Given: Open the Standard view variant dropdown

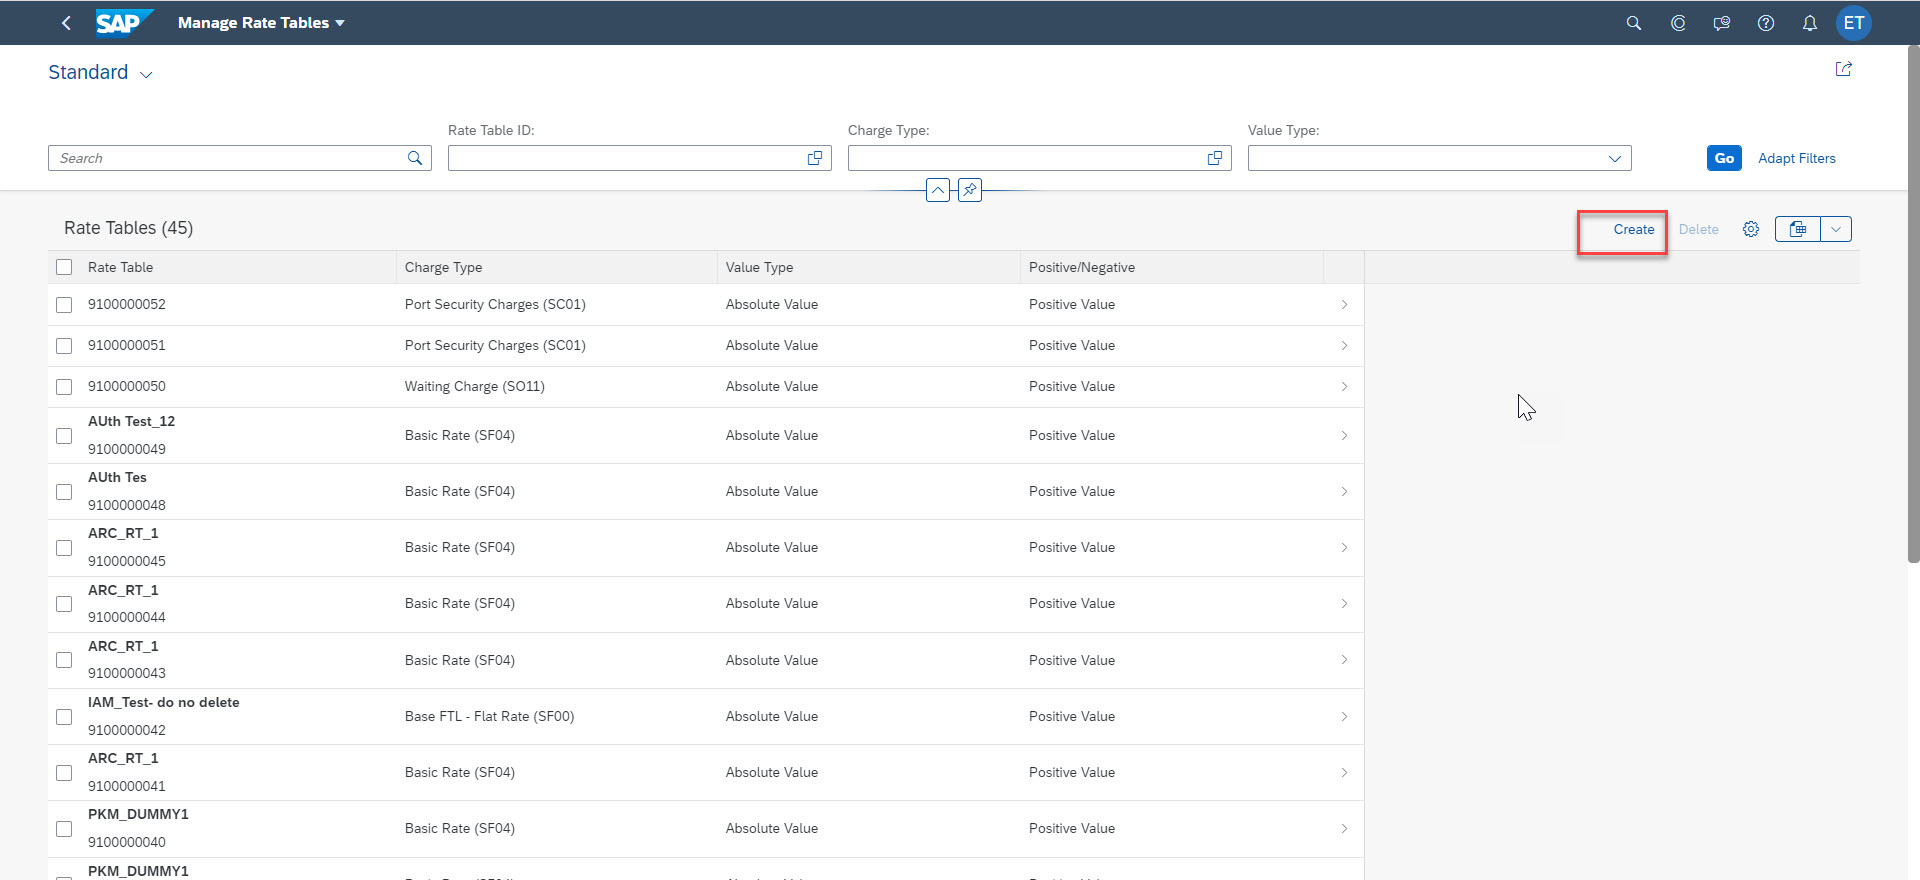Looking at the screenshot, I should tap(146, 74).
